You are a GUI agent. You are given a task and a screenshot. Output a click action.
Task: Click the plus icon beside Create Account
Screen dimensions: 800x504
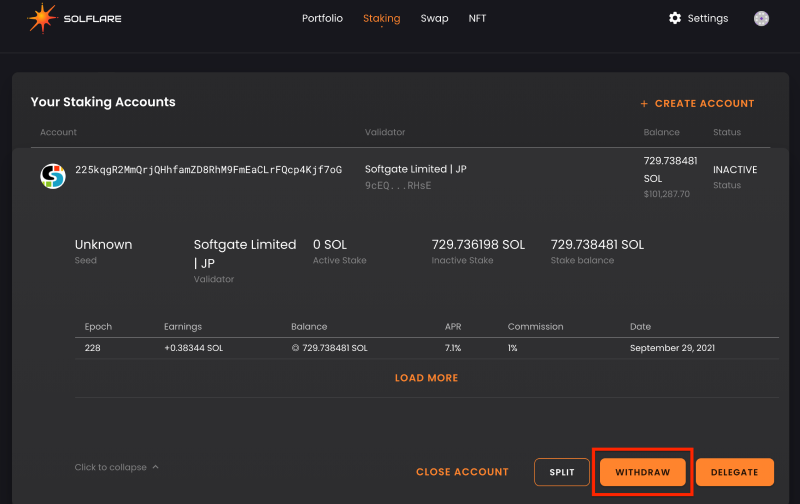(644, 104)
